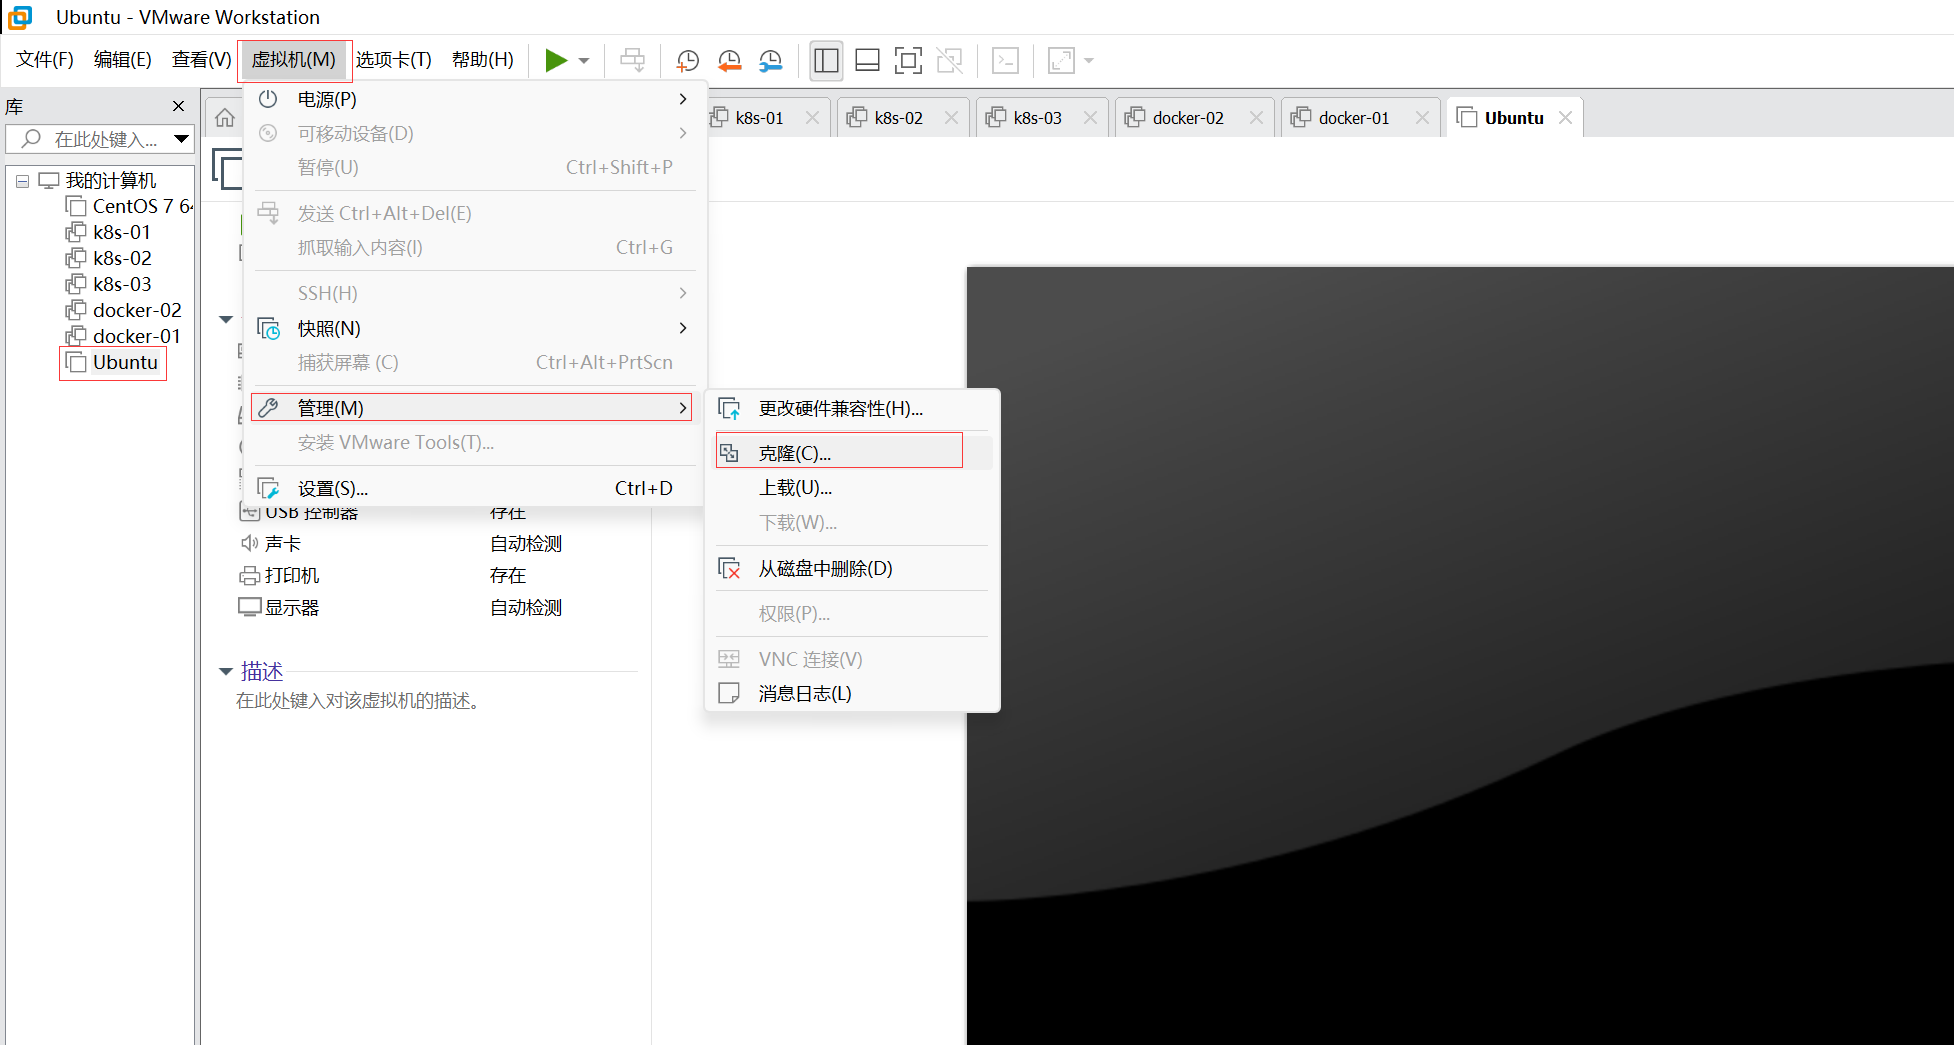Select Ubuntu in the library tree

point(112,362)
